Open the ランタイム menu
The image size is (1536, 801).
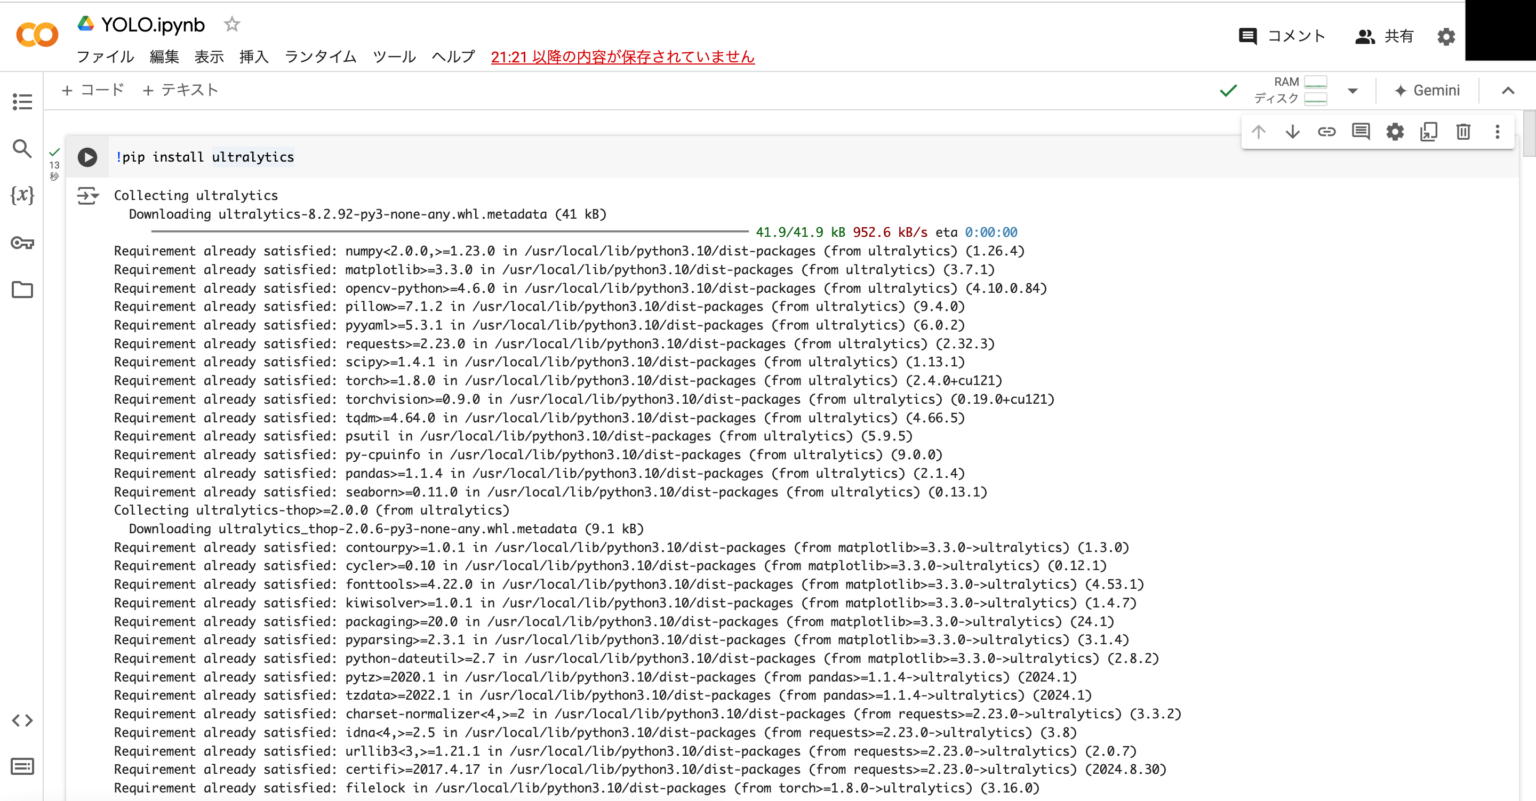coord(320,57)
